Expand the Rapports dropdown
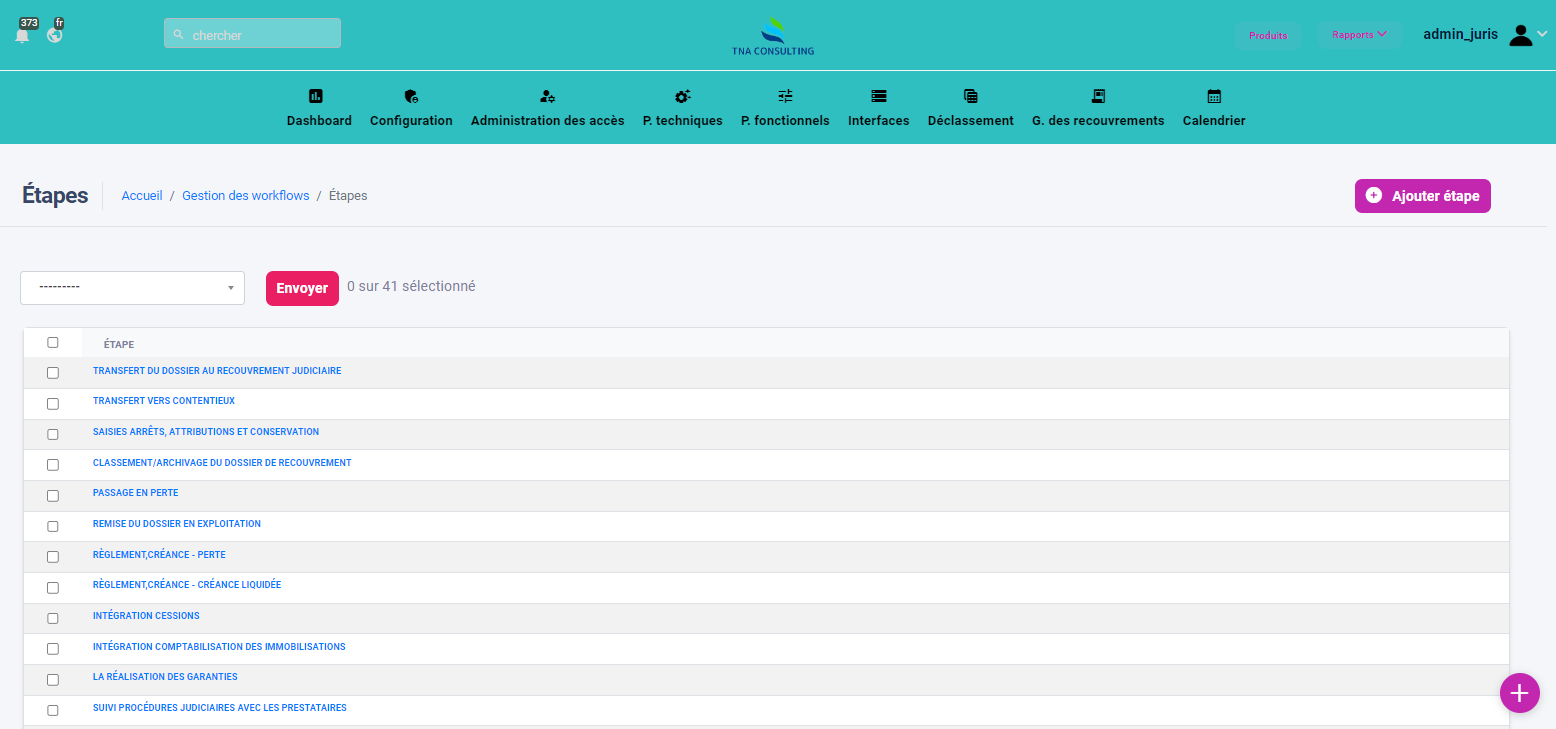This screenshot has width=1556, height=729. coord(1359,35)
